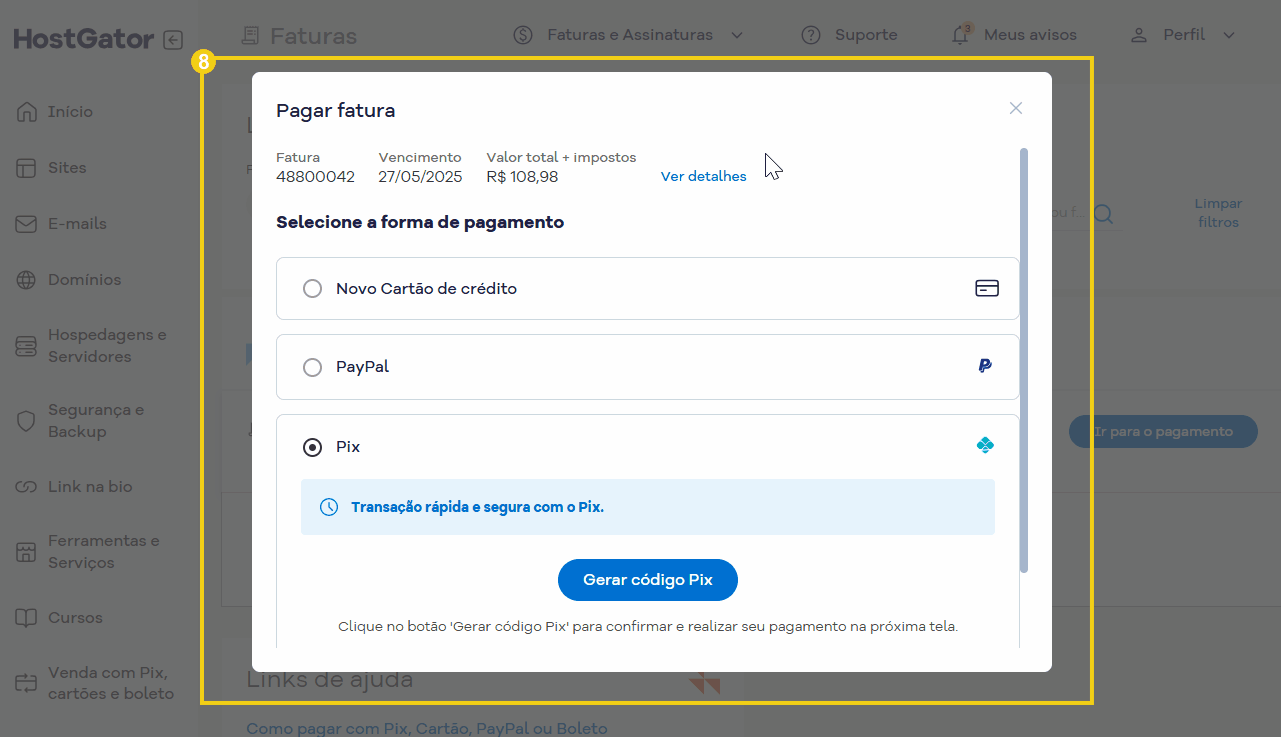Click the Hospedagens e Servidores server icon
This screenshot has width=1281, height=737.
pyautogui.click(x=26, y=346)
